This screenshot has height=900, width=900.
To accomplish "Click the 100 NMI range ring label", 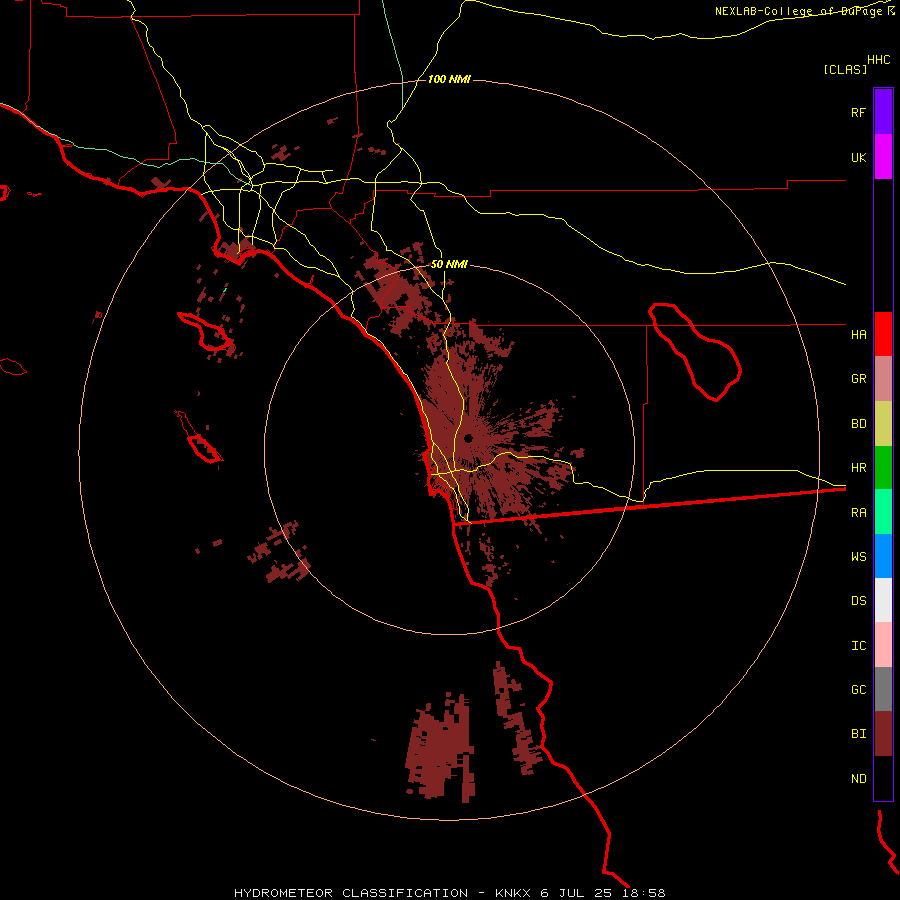I will point(449,79).
